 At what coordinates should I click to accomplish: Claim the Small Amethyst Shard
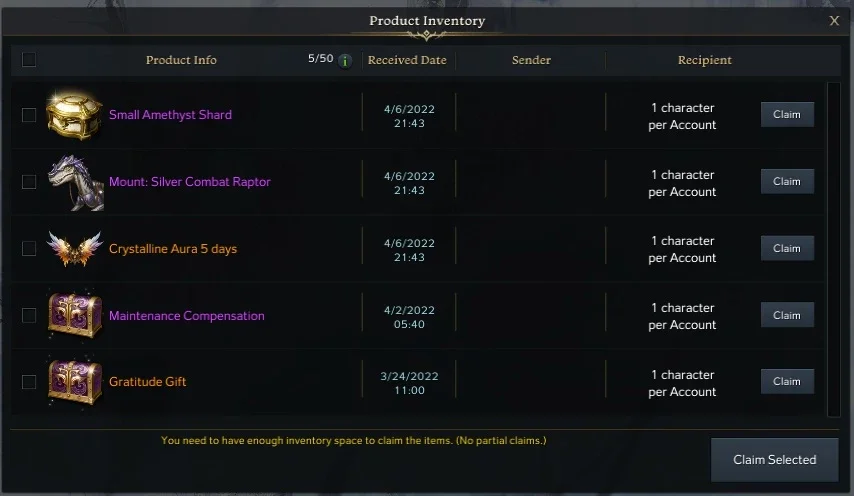coord(787,114)
